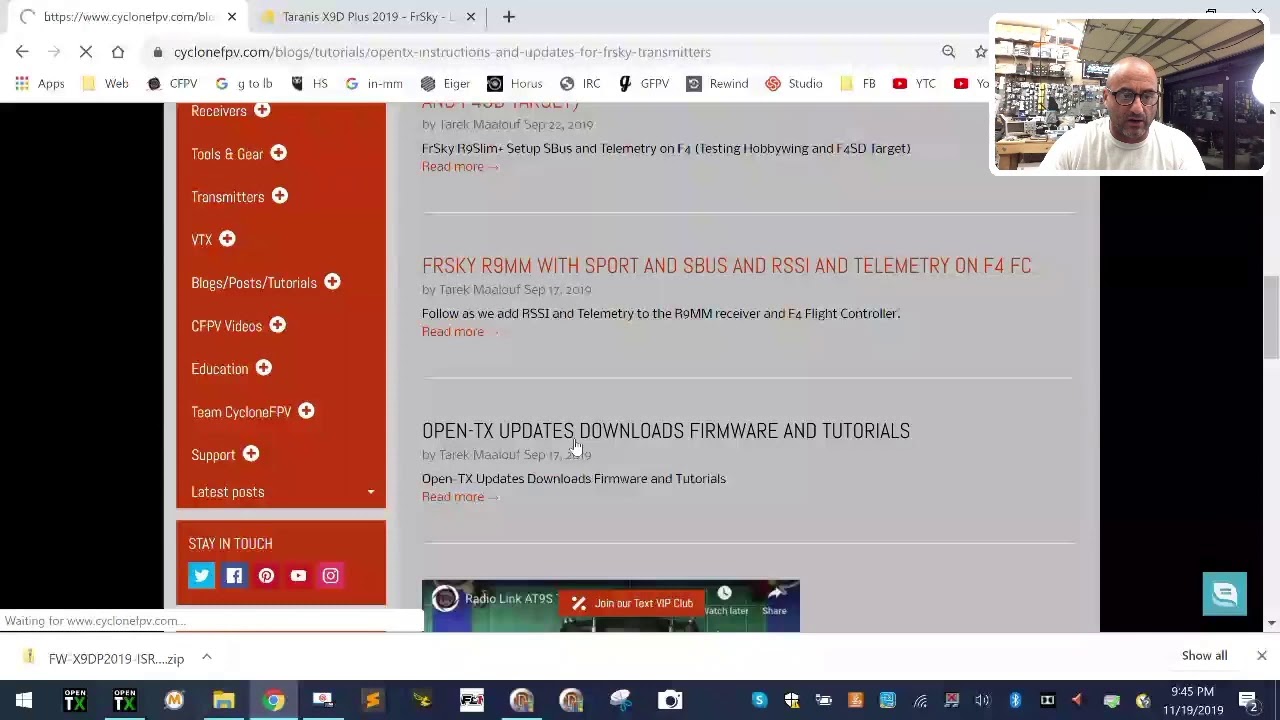
Task: Open the Pinterest social icon
Action: point(266,575)
